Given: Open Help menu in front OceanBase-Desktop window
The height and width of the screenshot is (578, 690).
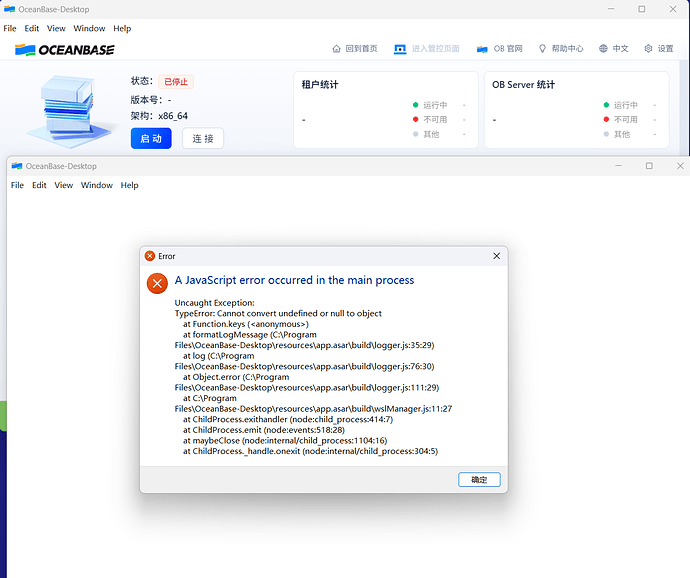Looking at the screenshot, I should point(129,185).
